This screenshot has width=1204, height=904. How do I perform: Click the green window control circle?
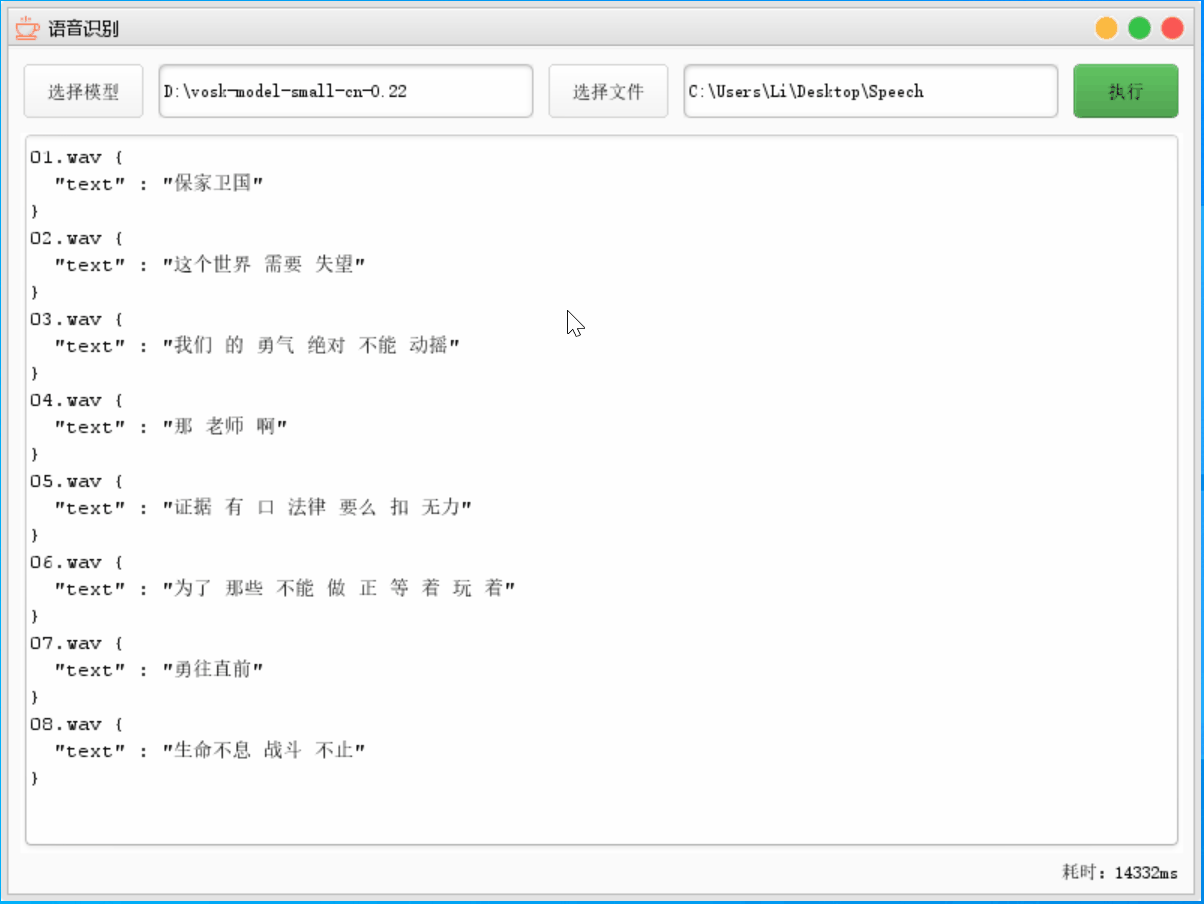[x=1139, y=28]
